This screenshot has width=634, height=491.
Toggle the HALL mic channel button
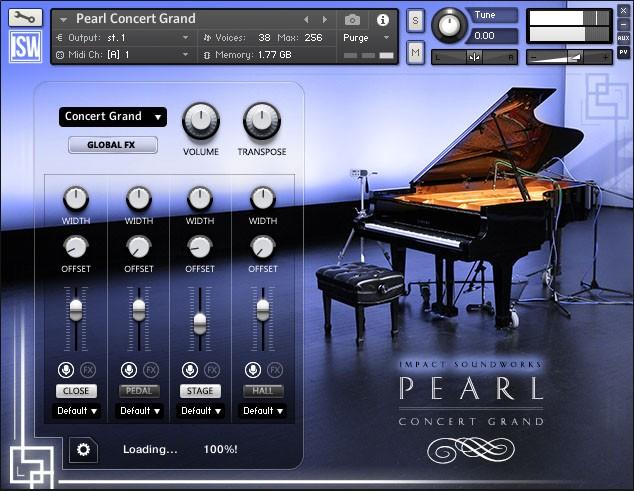[262, 391]
